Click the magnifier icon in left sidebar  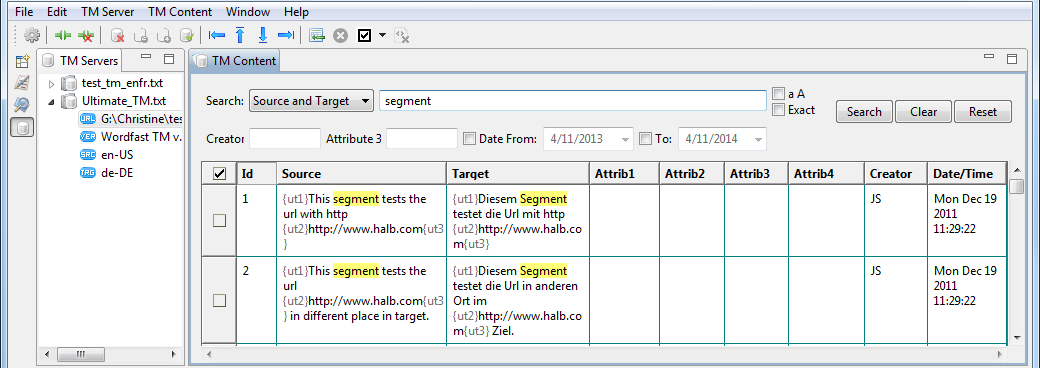[x=22, y=104]
